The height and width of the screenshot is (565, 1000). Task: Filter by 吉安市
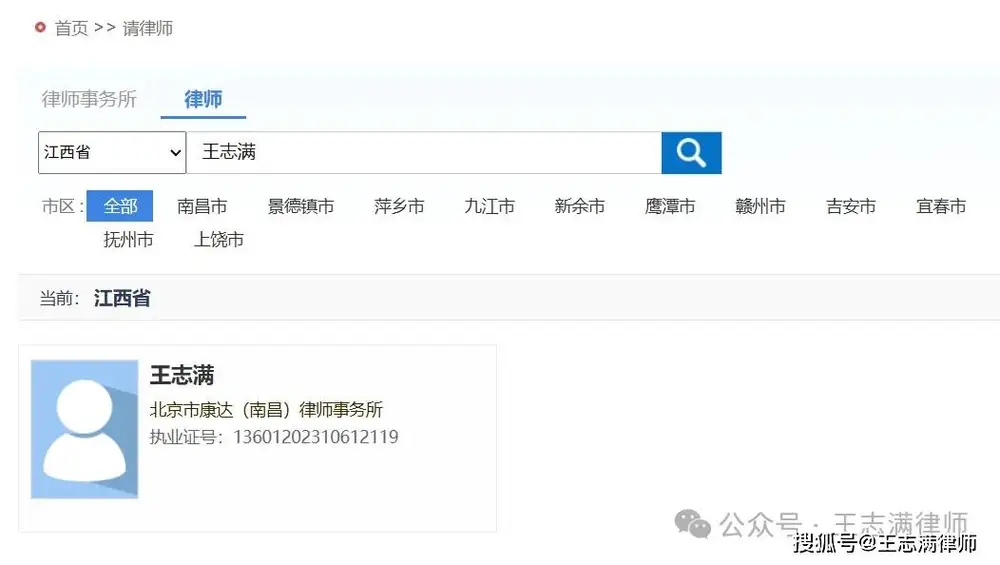851,206
